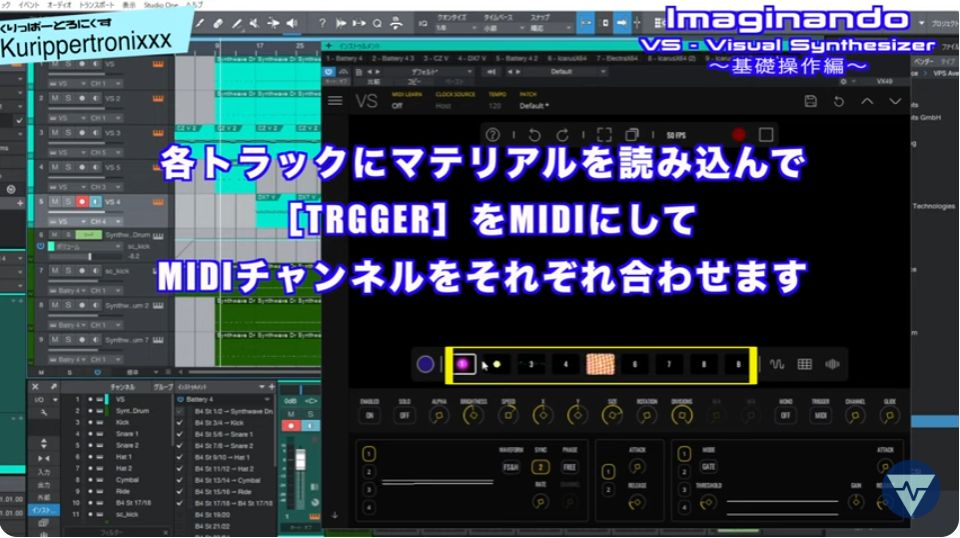Viewport: 960px width, 538px height.
Task: Select layer slot 7
Action: point(669,364)
